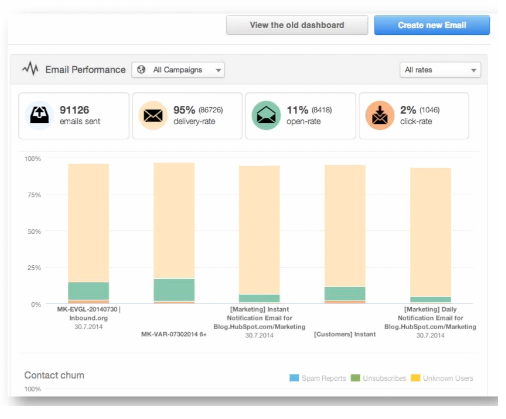Toggle Unknown Users legend label
506x419 pixels.
click(x=448, y=378)
